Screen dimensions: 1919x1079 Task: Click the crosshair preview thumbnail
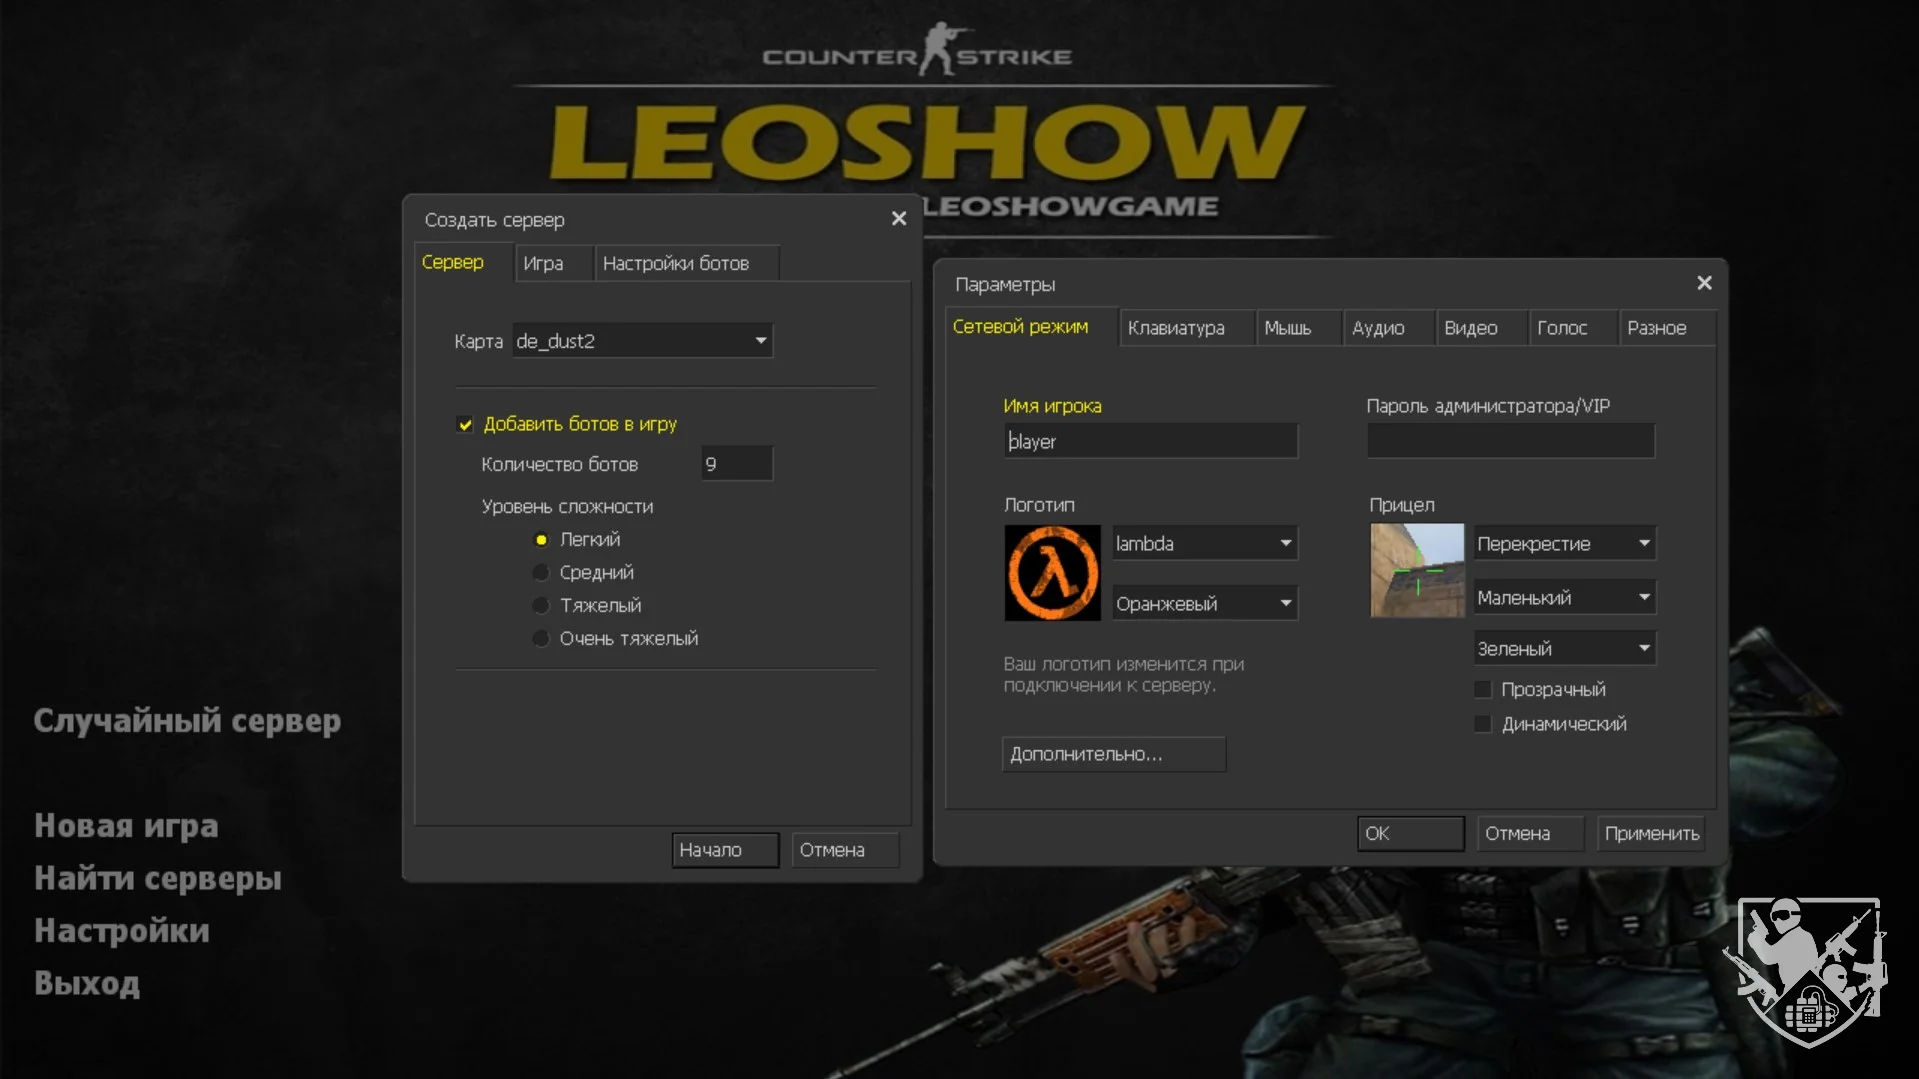point(1416,570)
